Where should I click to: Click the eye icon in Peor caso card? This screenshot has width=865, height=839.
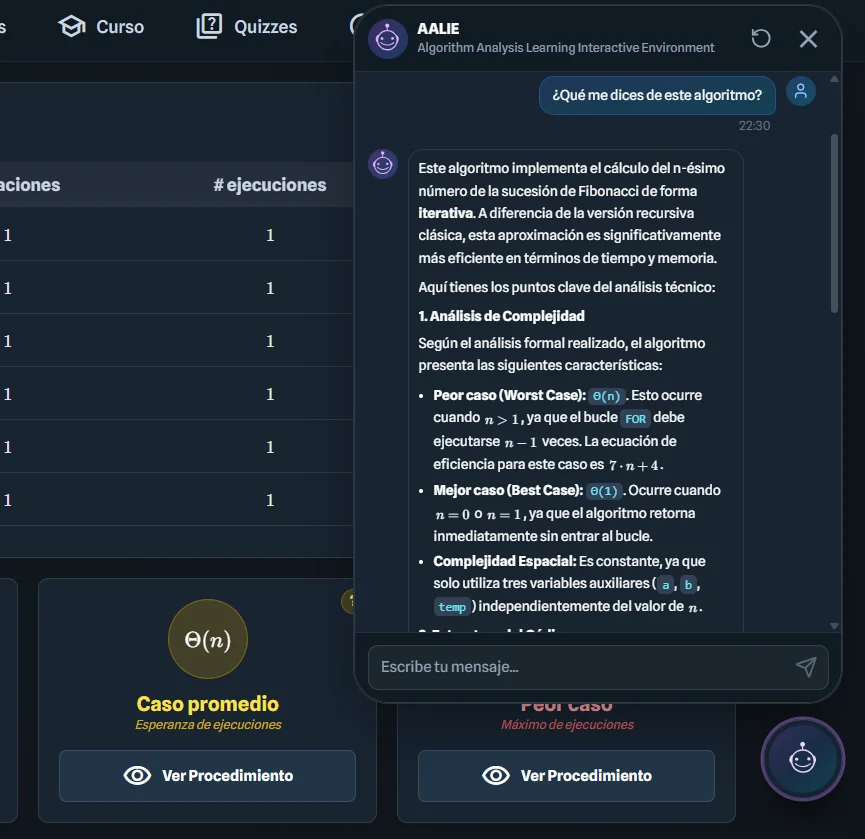coord(495,776)
